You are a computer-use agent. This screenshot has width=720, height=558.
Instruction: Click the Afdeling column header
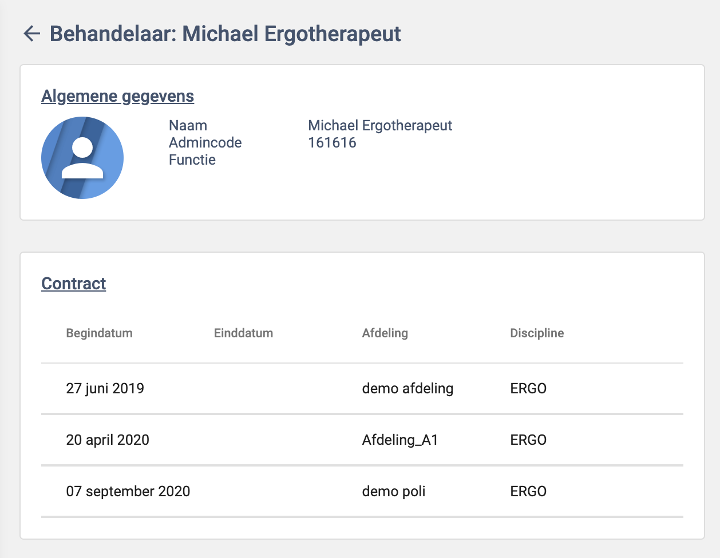(385, 333)
